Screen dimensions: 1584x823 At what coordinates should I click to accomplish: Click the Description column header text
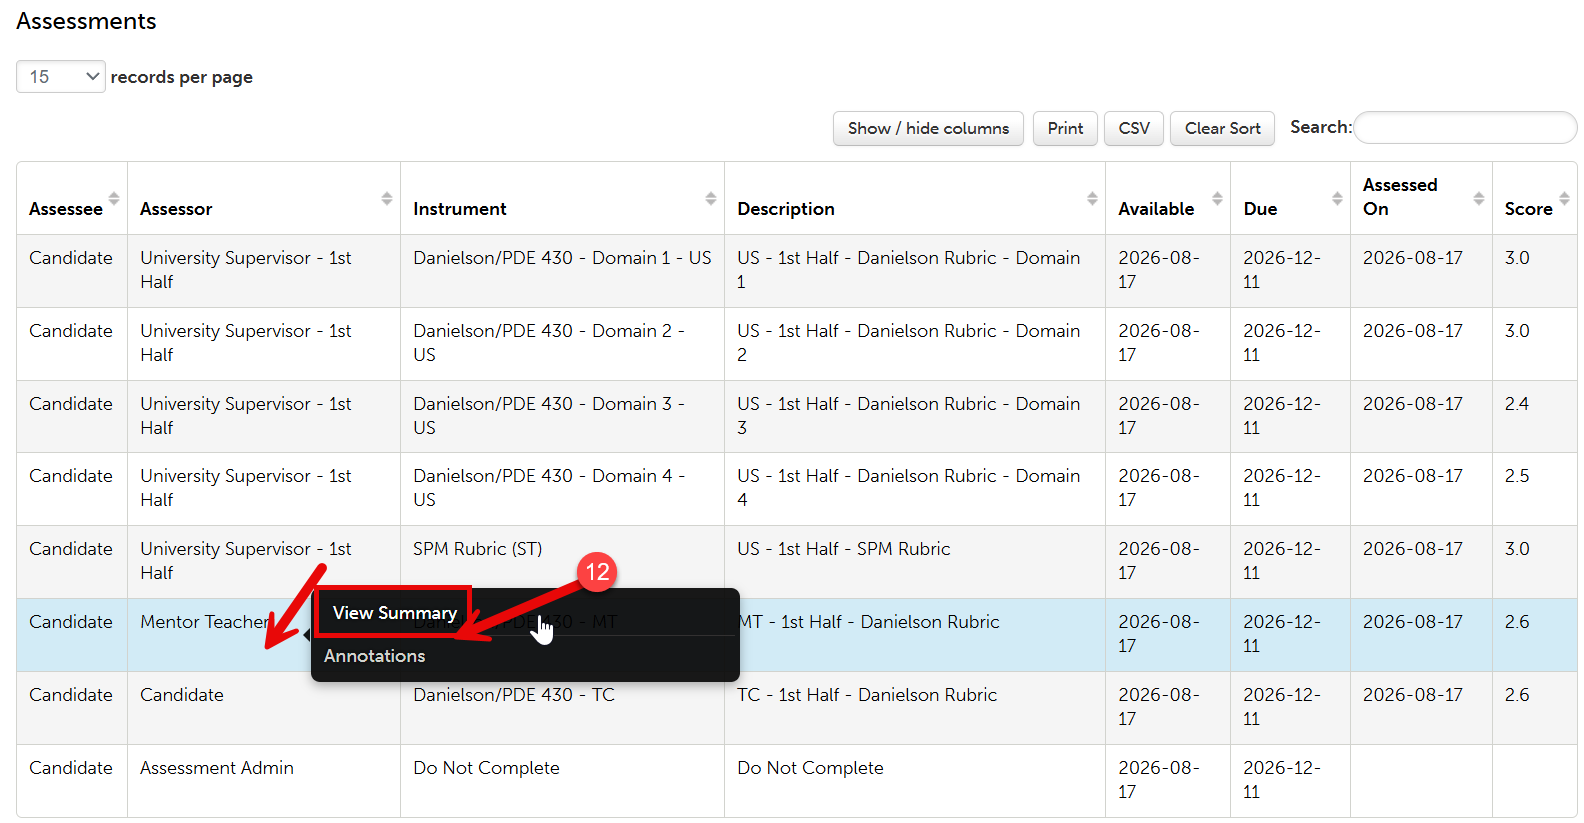tap(786, 209)
